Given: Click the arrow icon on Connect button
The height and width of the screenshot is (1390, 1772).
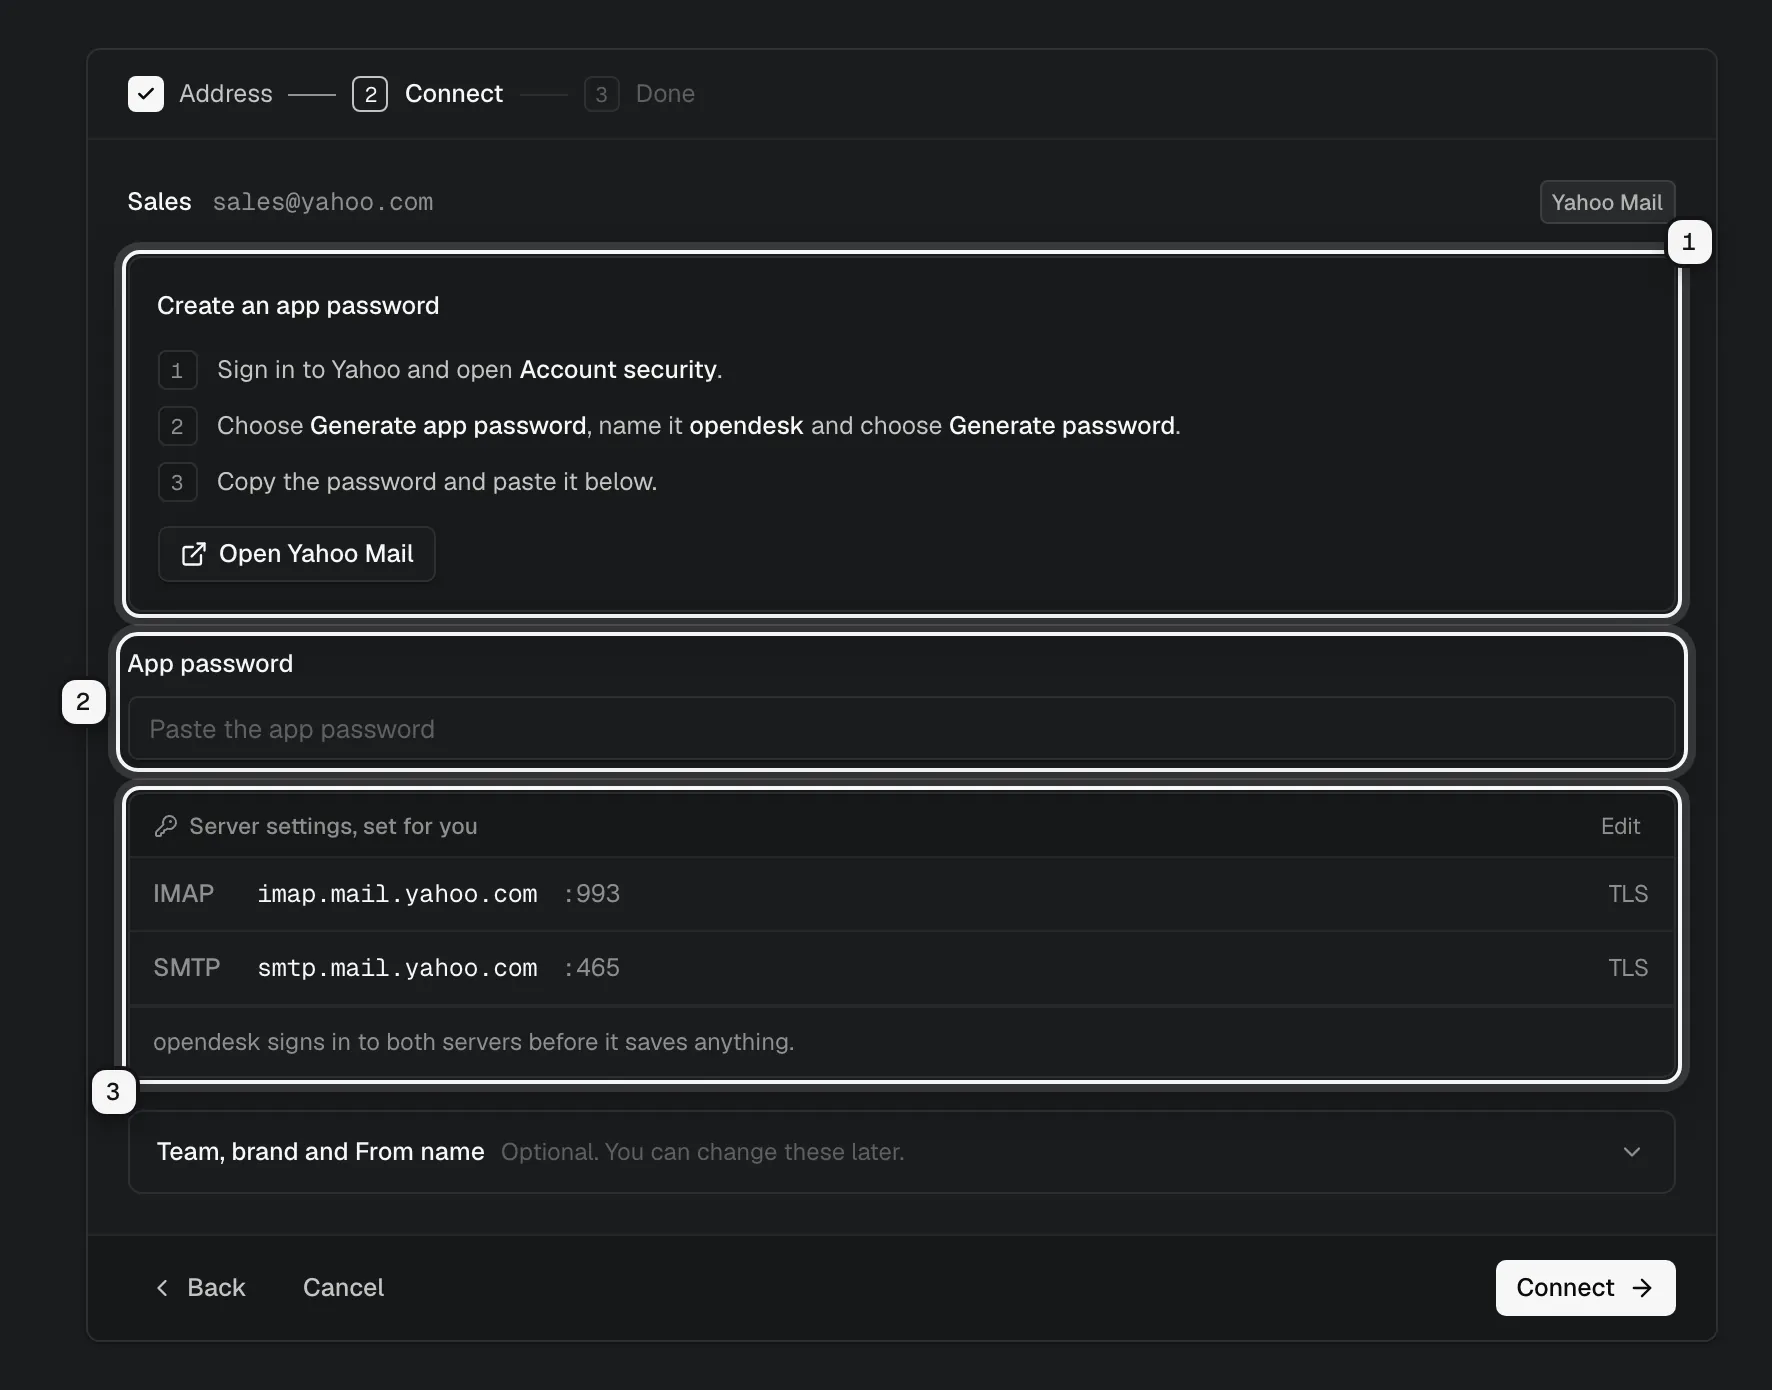Looking at the screenshot, I should [1642, 1288].
